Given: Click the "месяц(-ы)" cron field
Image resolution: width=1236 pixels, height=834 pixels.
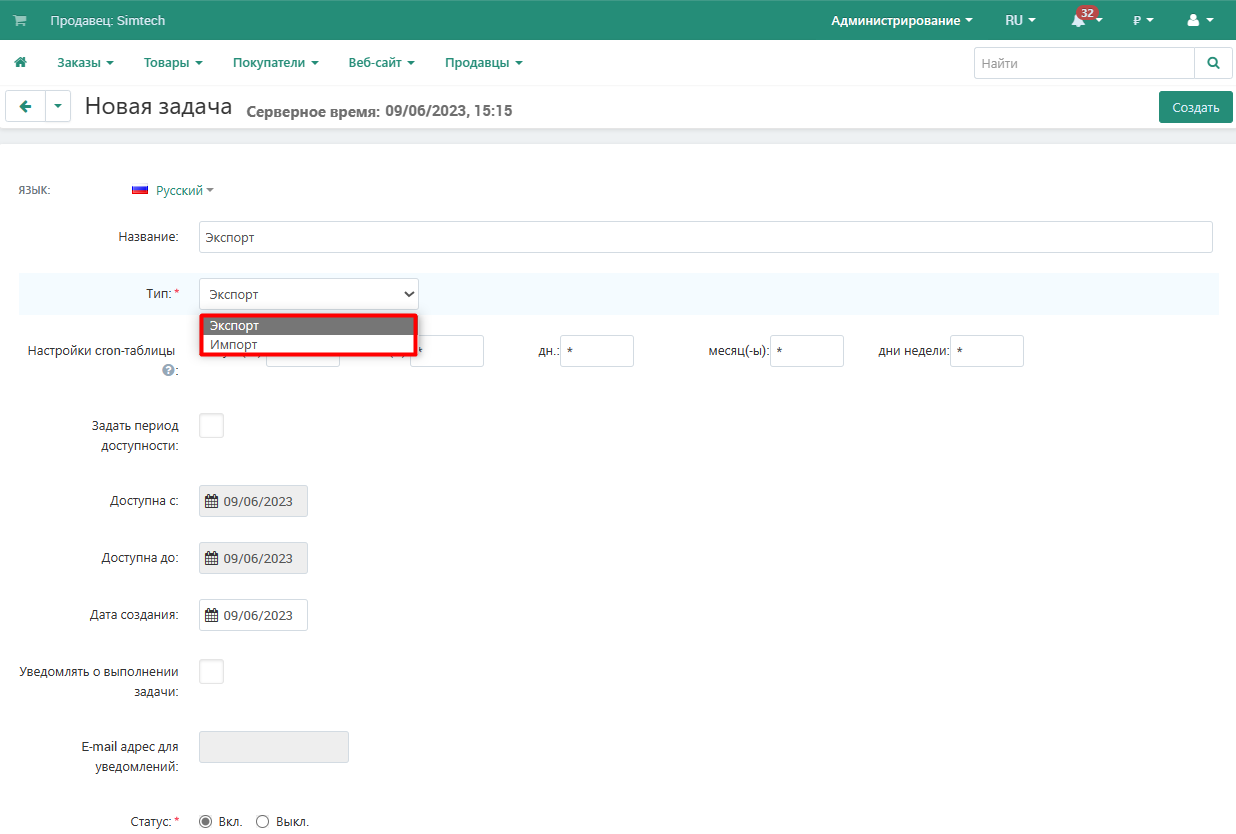Looking at the screenshot, I should pyautogui.click(x=807, y=351).
